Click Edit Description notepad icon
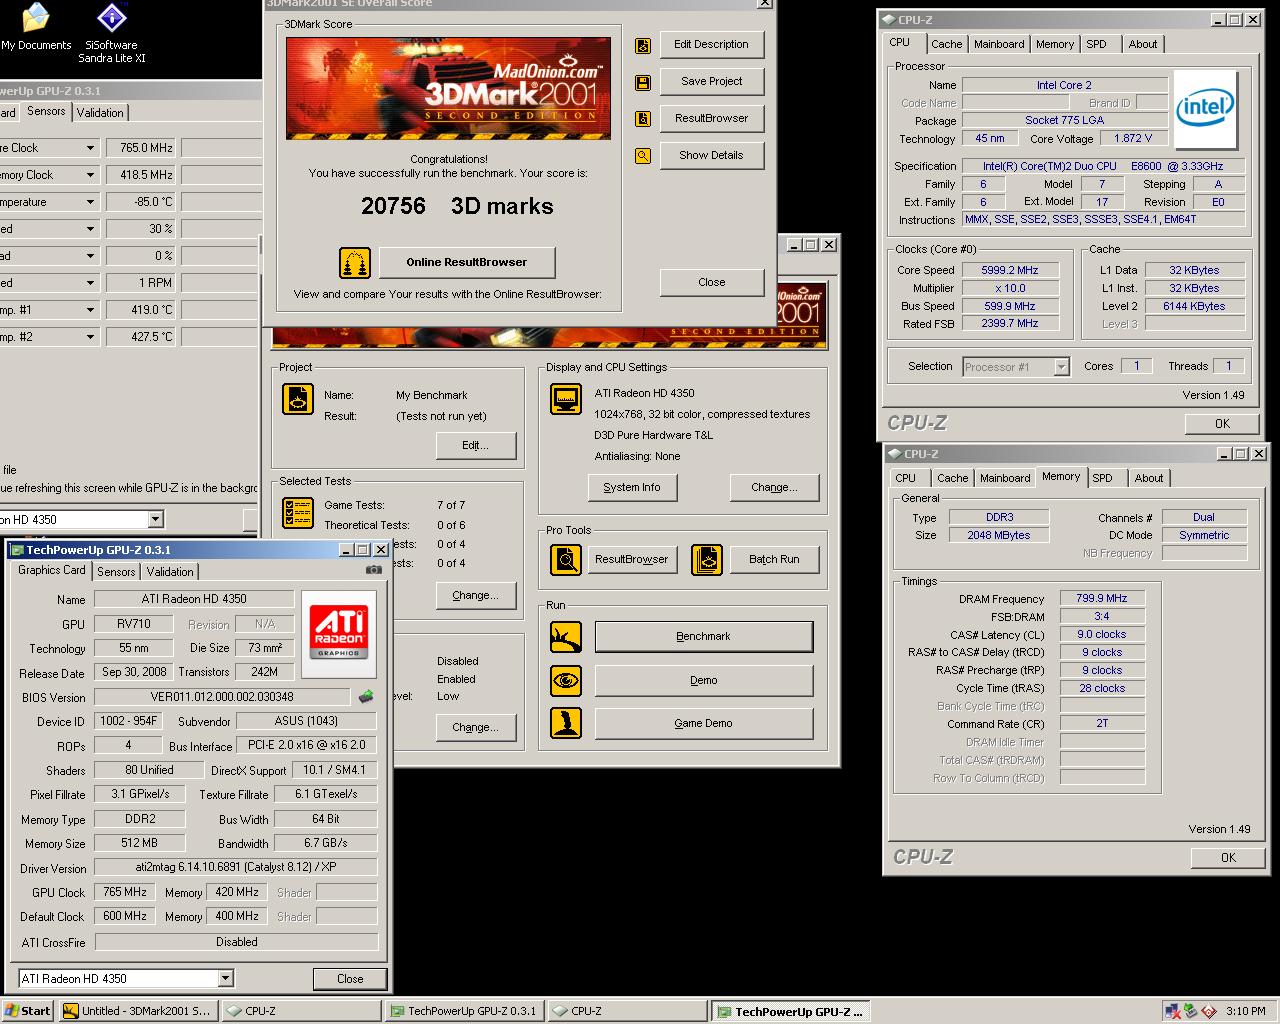The image size is (1280, 1024). coord(643,45)
